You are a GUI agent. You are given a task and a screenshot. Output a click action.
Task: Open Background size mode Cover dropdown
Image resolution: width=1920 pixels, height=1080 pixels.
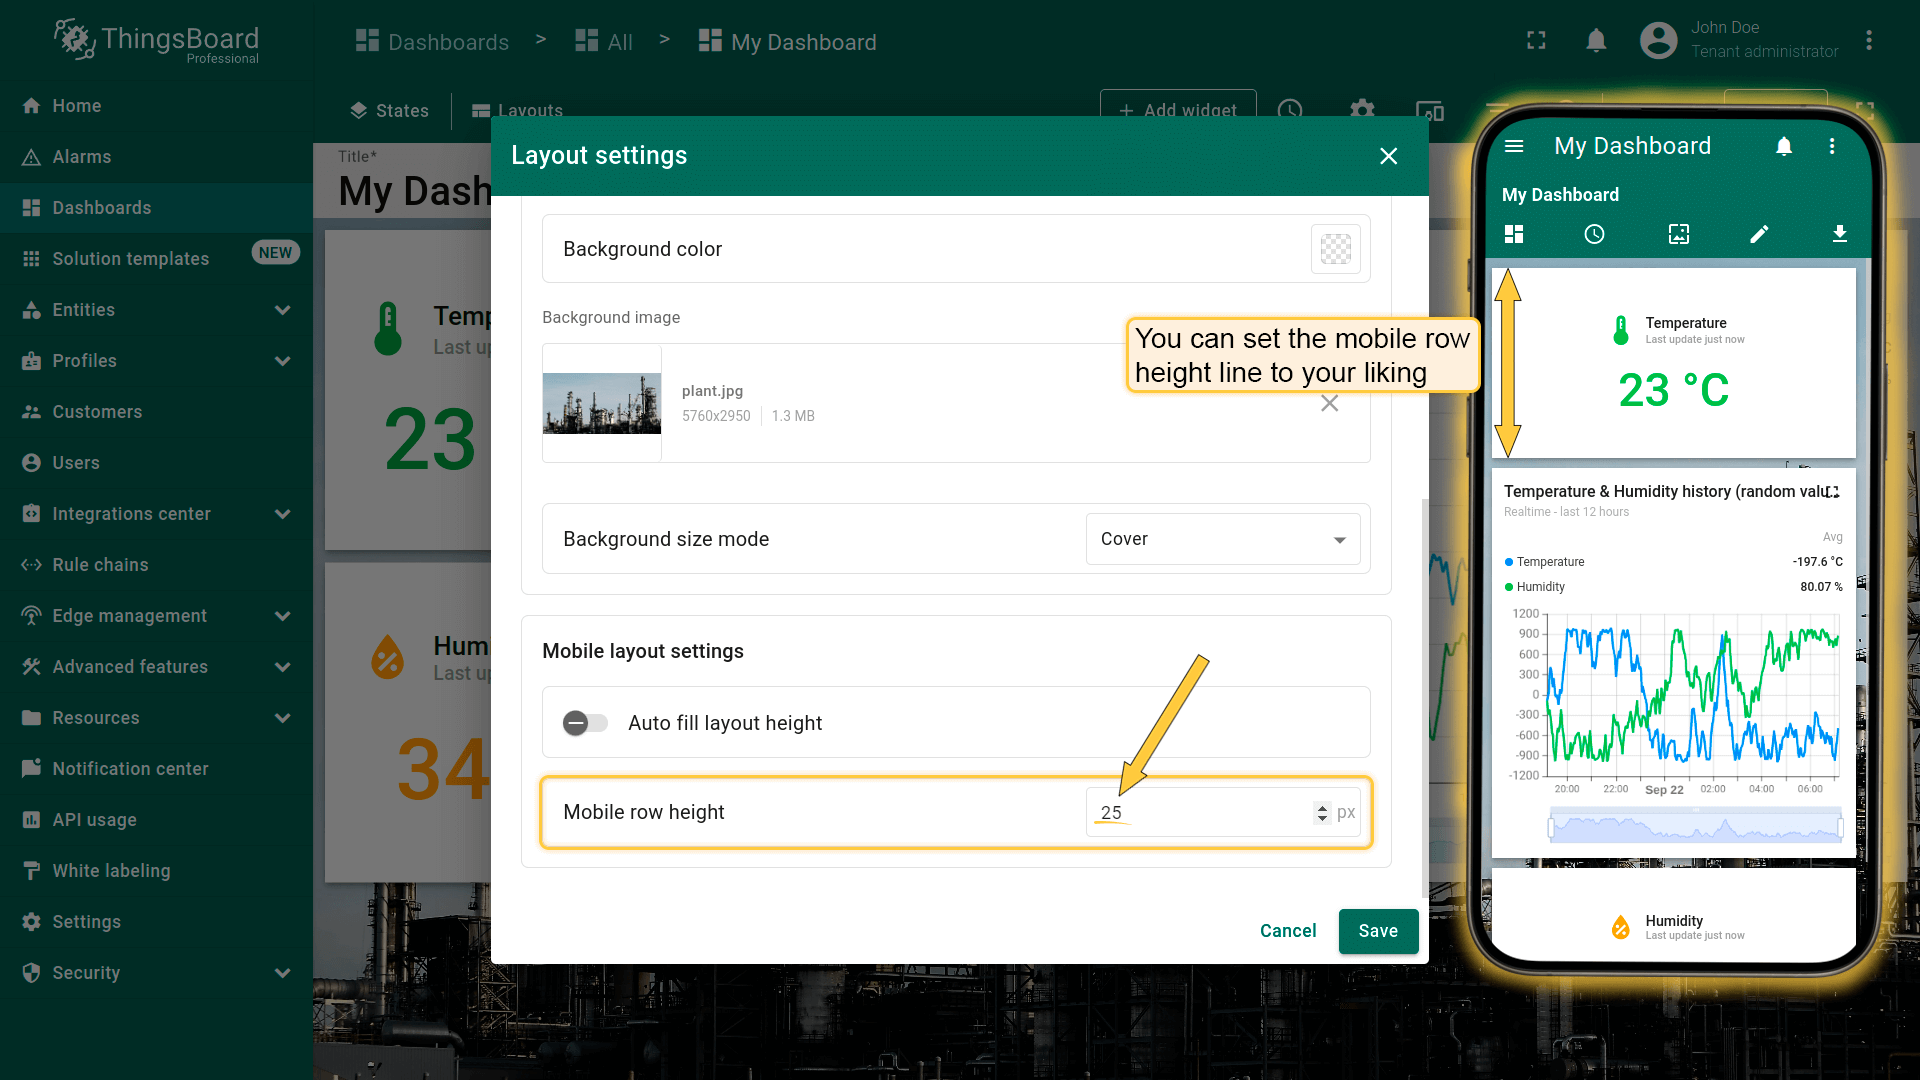pos(1222,539)
